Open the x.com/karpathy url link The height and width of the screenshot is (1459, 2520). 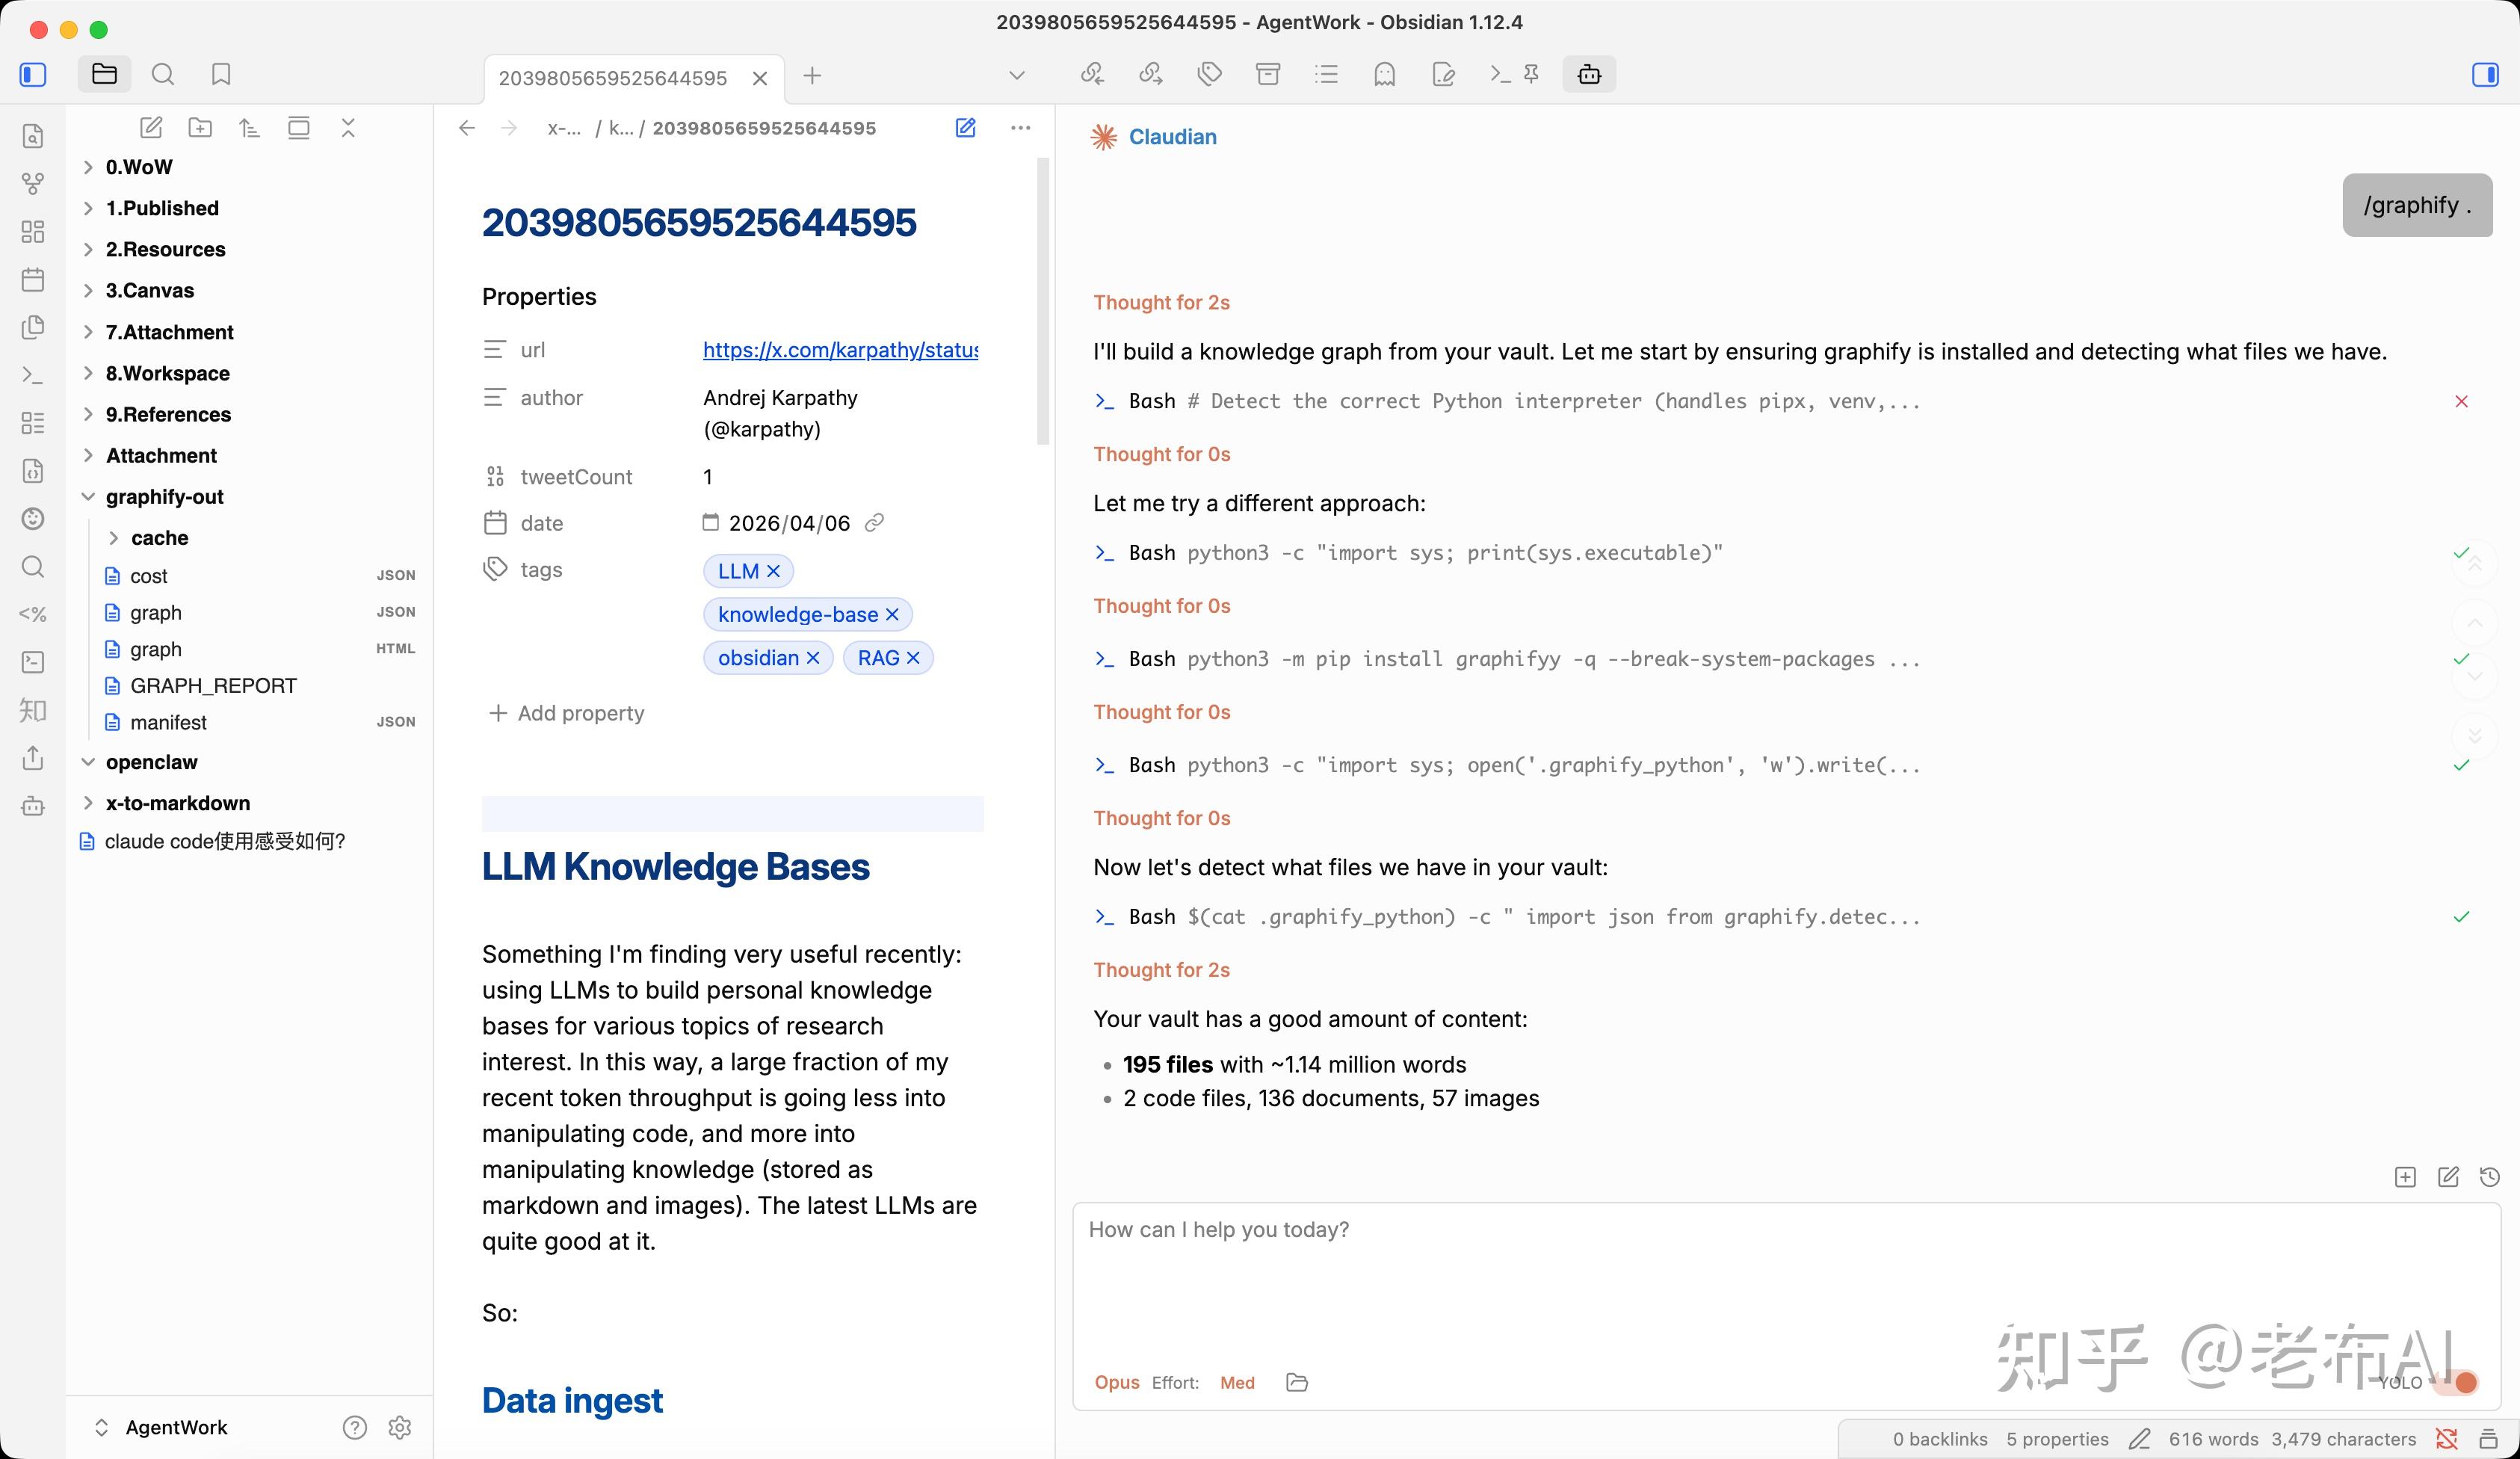(840, 350)
